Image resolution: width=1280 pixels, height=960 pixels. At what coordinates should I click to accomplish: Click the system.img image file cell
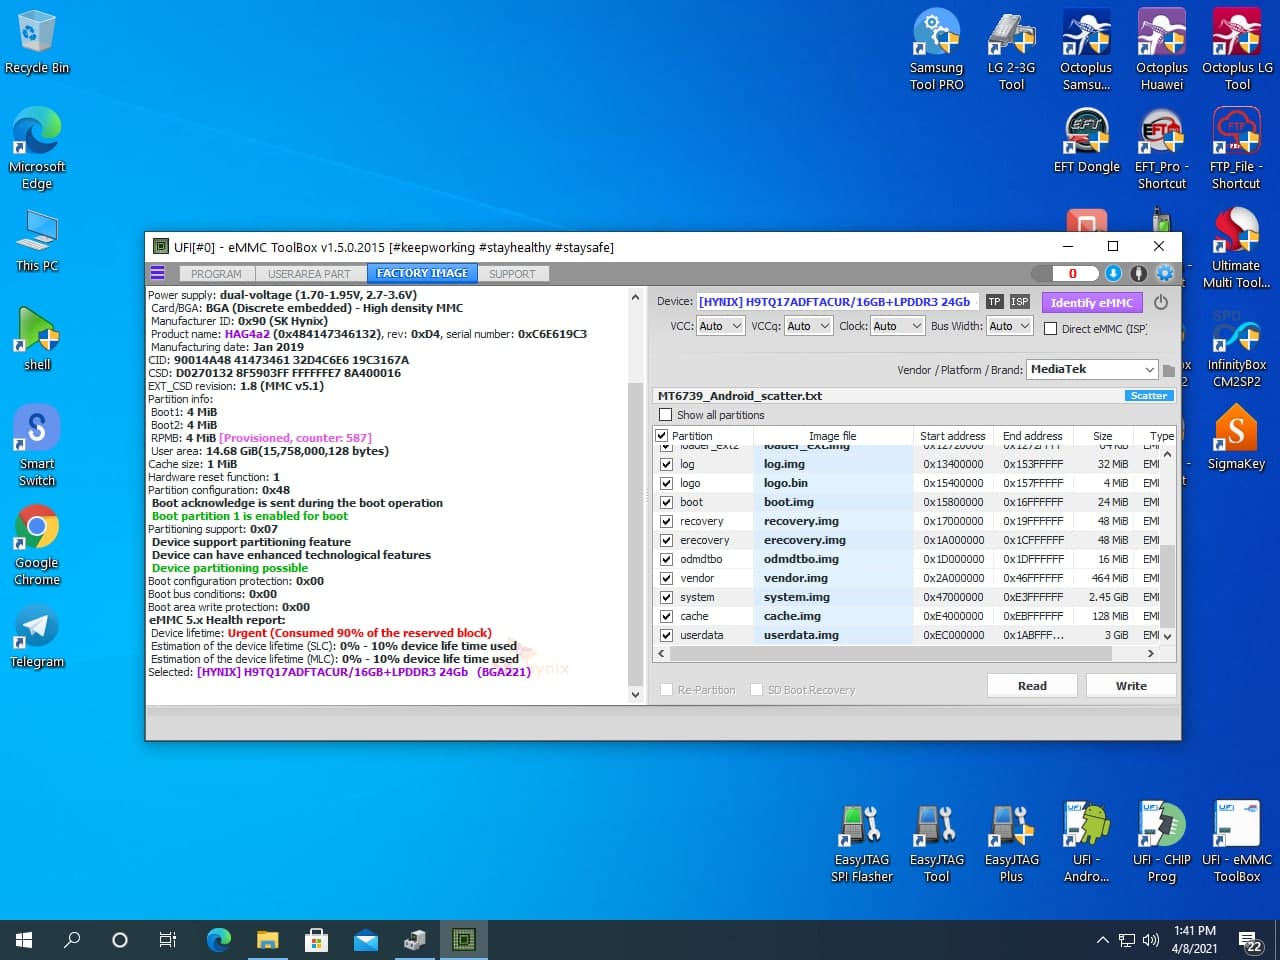click(833, 597)
